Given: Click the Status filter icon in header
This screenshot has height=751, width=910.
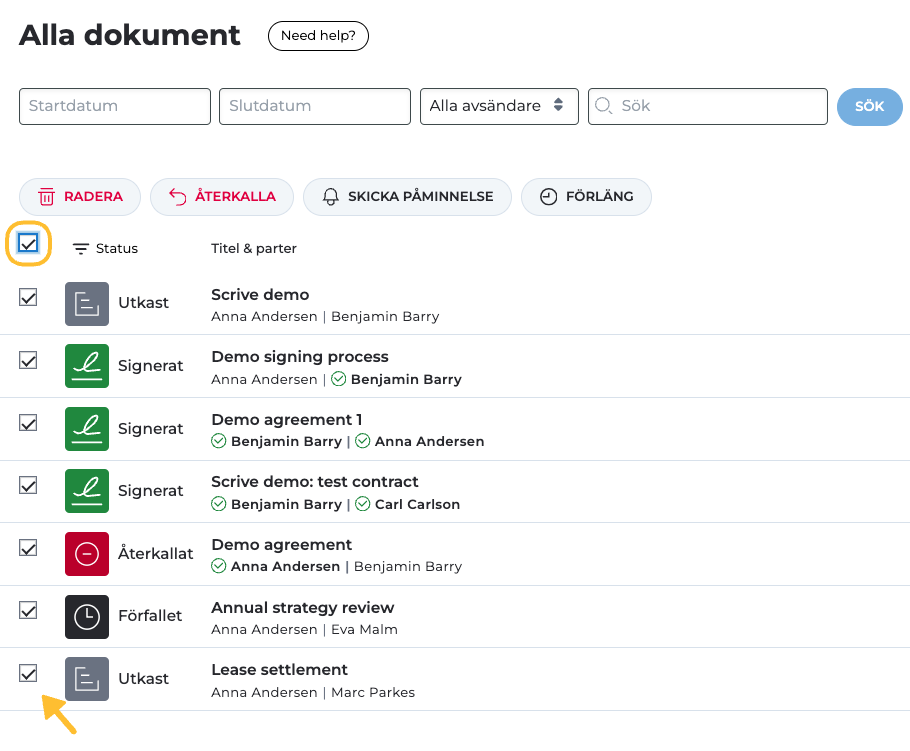Looking at the screenshot, I should point(81,249).
